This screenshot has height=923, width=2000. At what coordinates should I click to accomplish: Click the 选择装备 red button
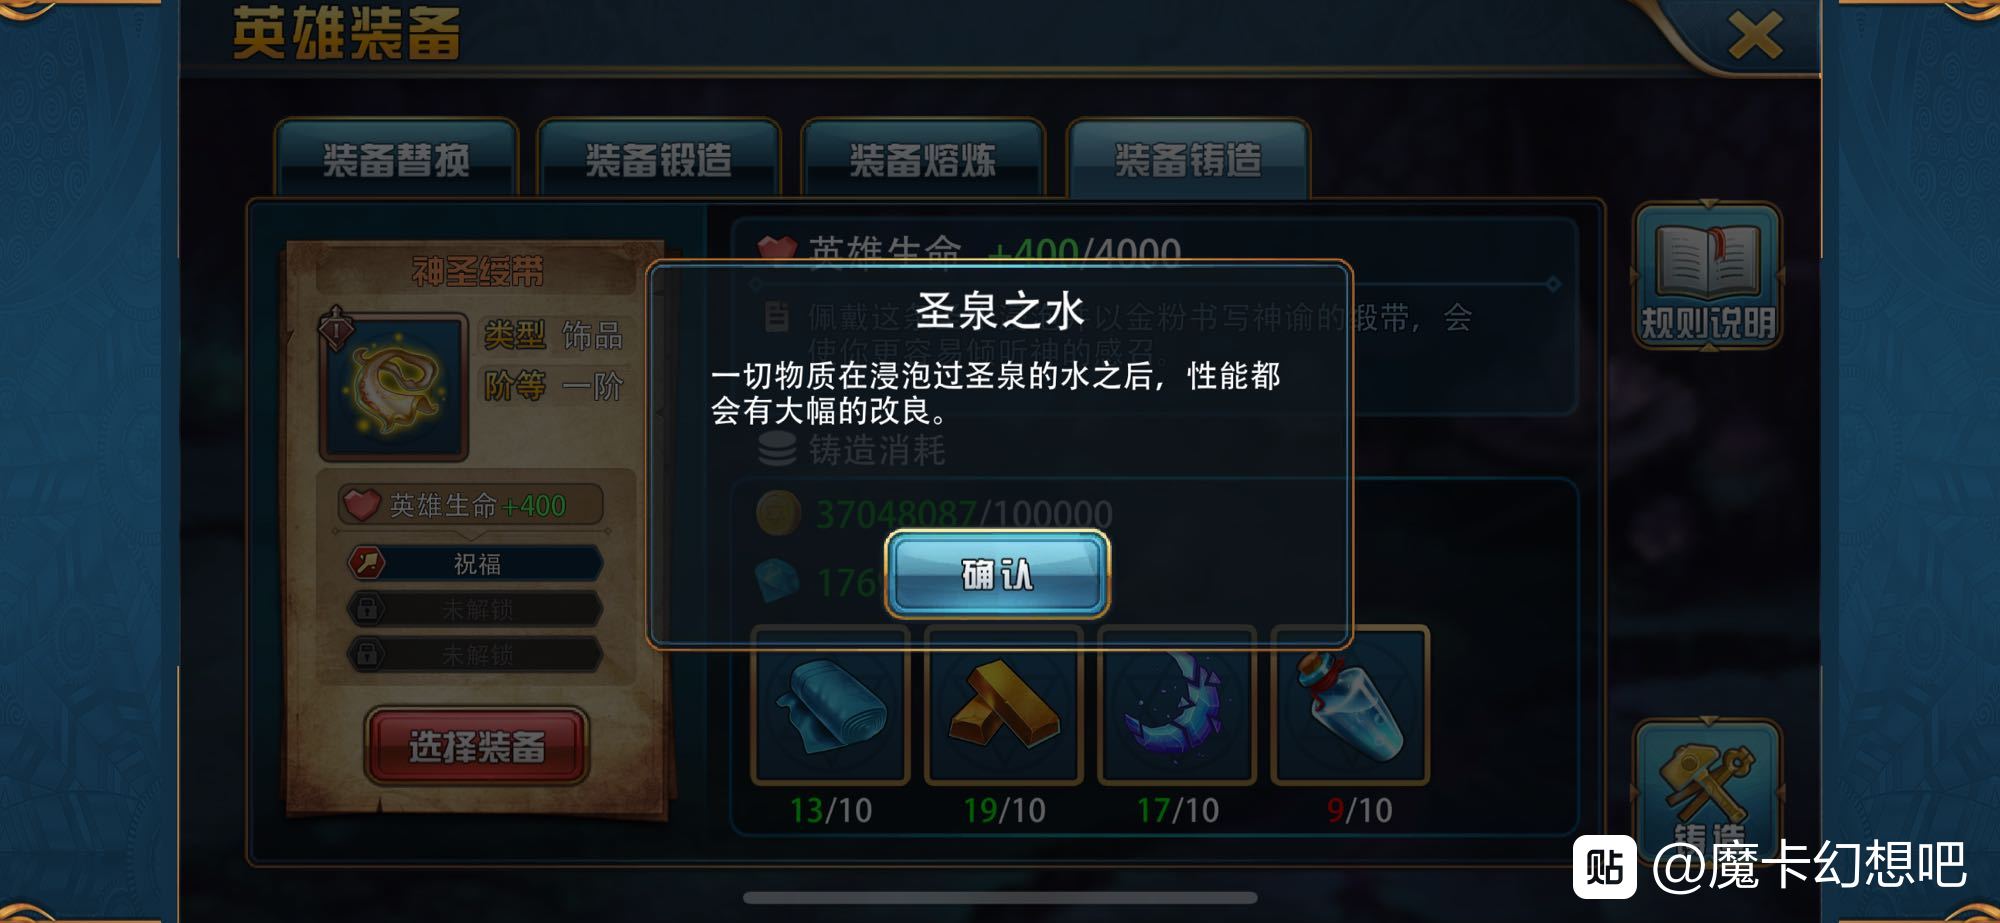477,746
